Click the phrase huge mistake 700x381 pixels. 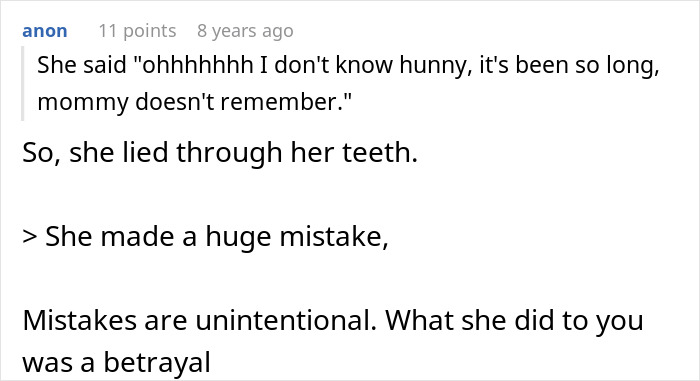(x=296, y=237)
